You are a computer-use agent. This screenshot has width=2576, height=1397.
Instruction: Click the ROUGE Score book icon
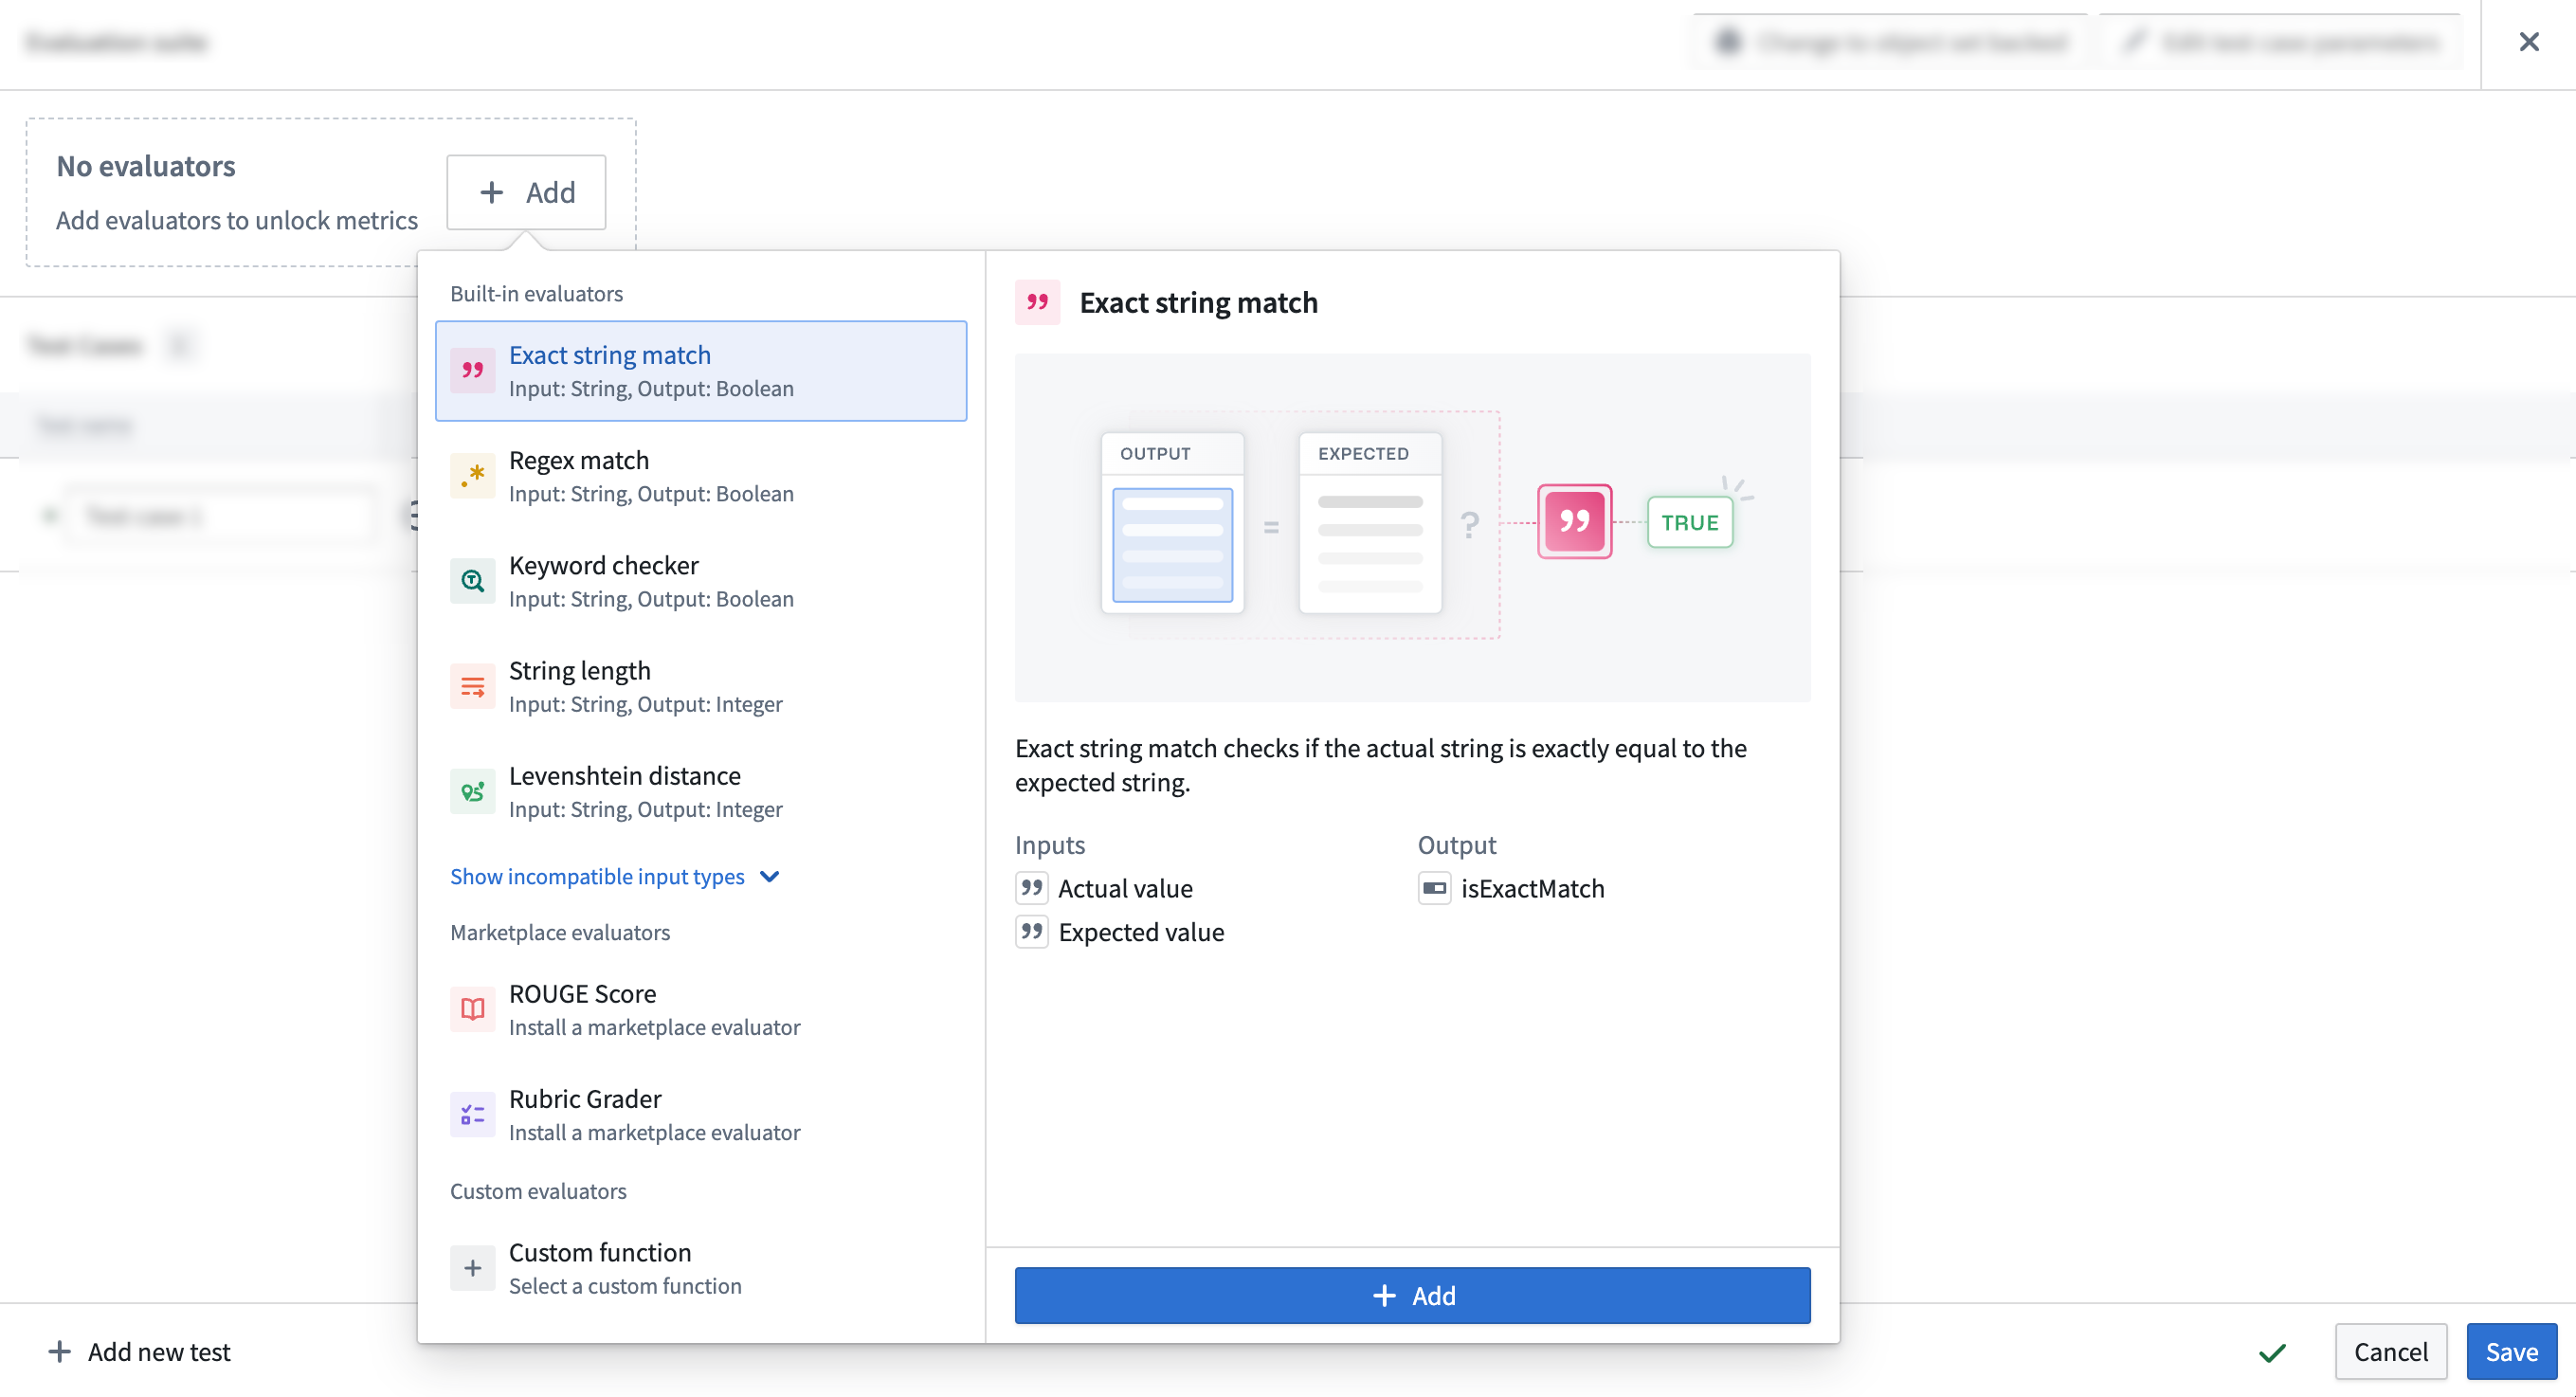pyautogui.click(x=472, y=1010)
